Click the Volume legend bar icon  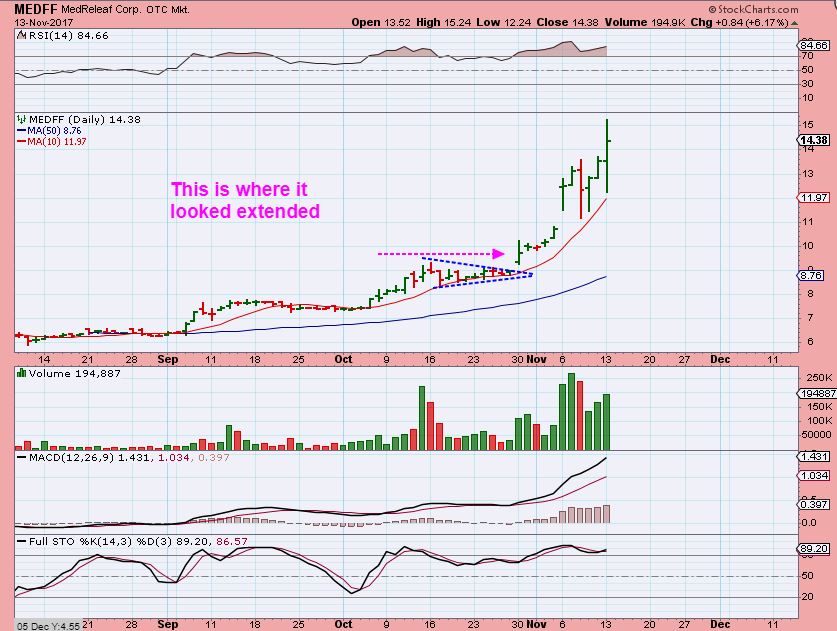click(x=21, y=373)
